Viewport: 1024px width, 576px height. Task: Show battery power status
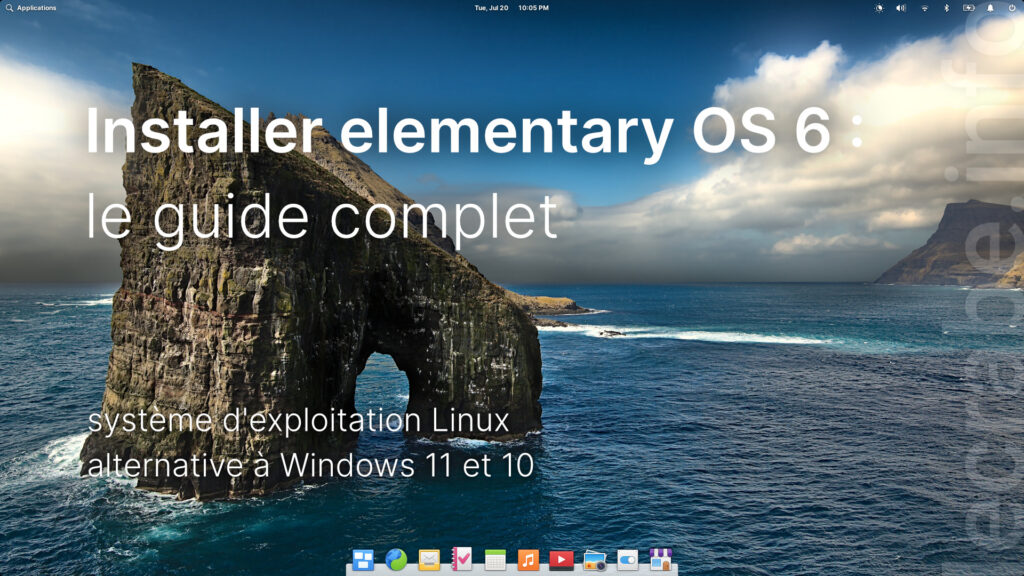coord(968,8)
